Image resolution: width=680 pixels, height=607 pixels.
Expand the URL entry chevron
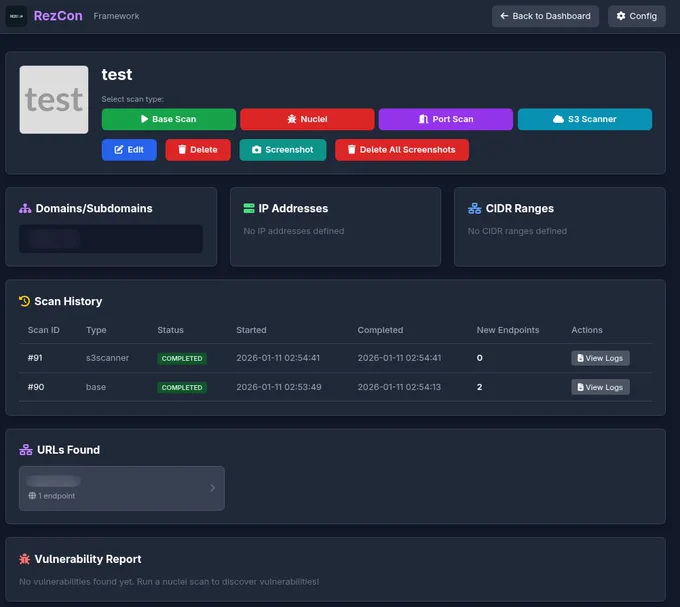click(x=212, y=488)
